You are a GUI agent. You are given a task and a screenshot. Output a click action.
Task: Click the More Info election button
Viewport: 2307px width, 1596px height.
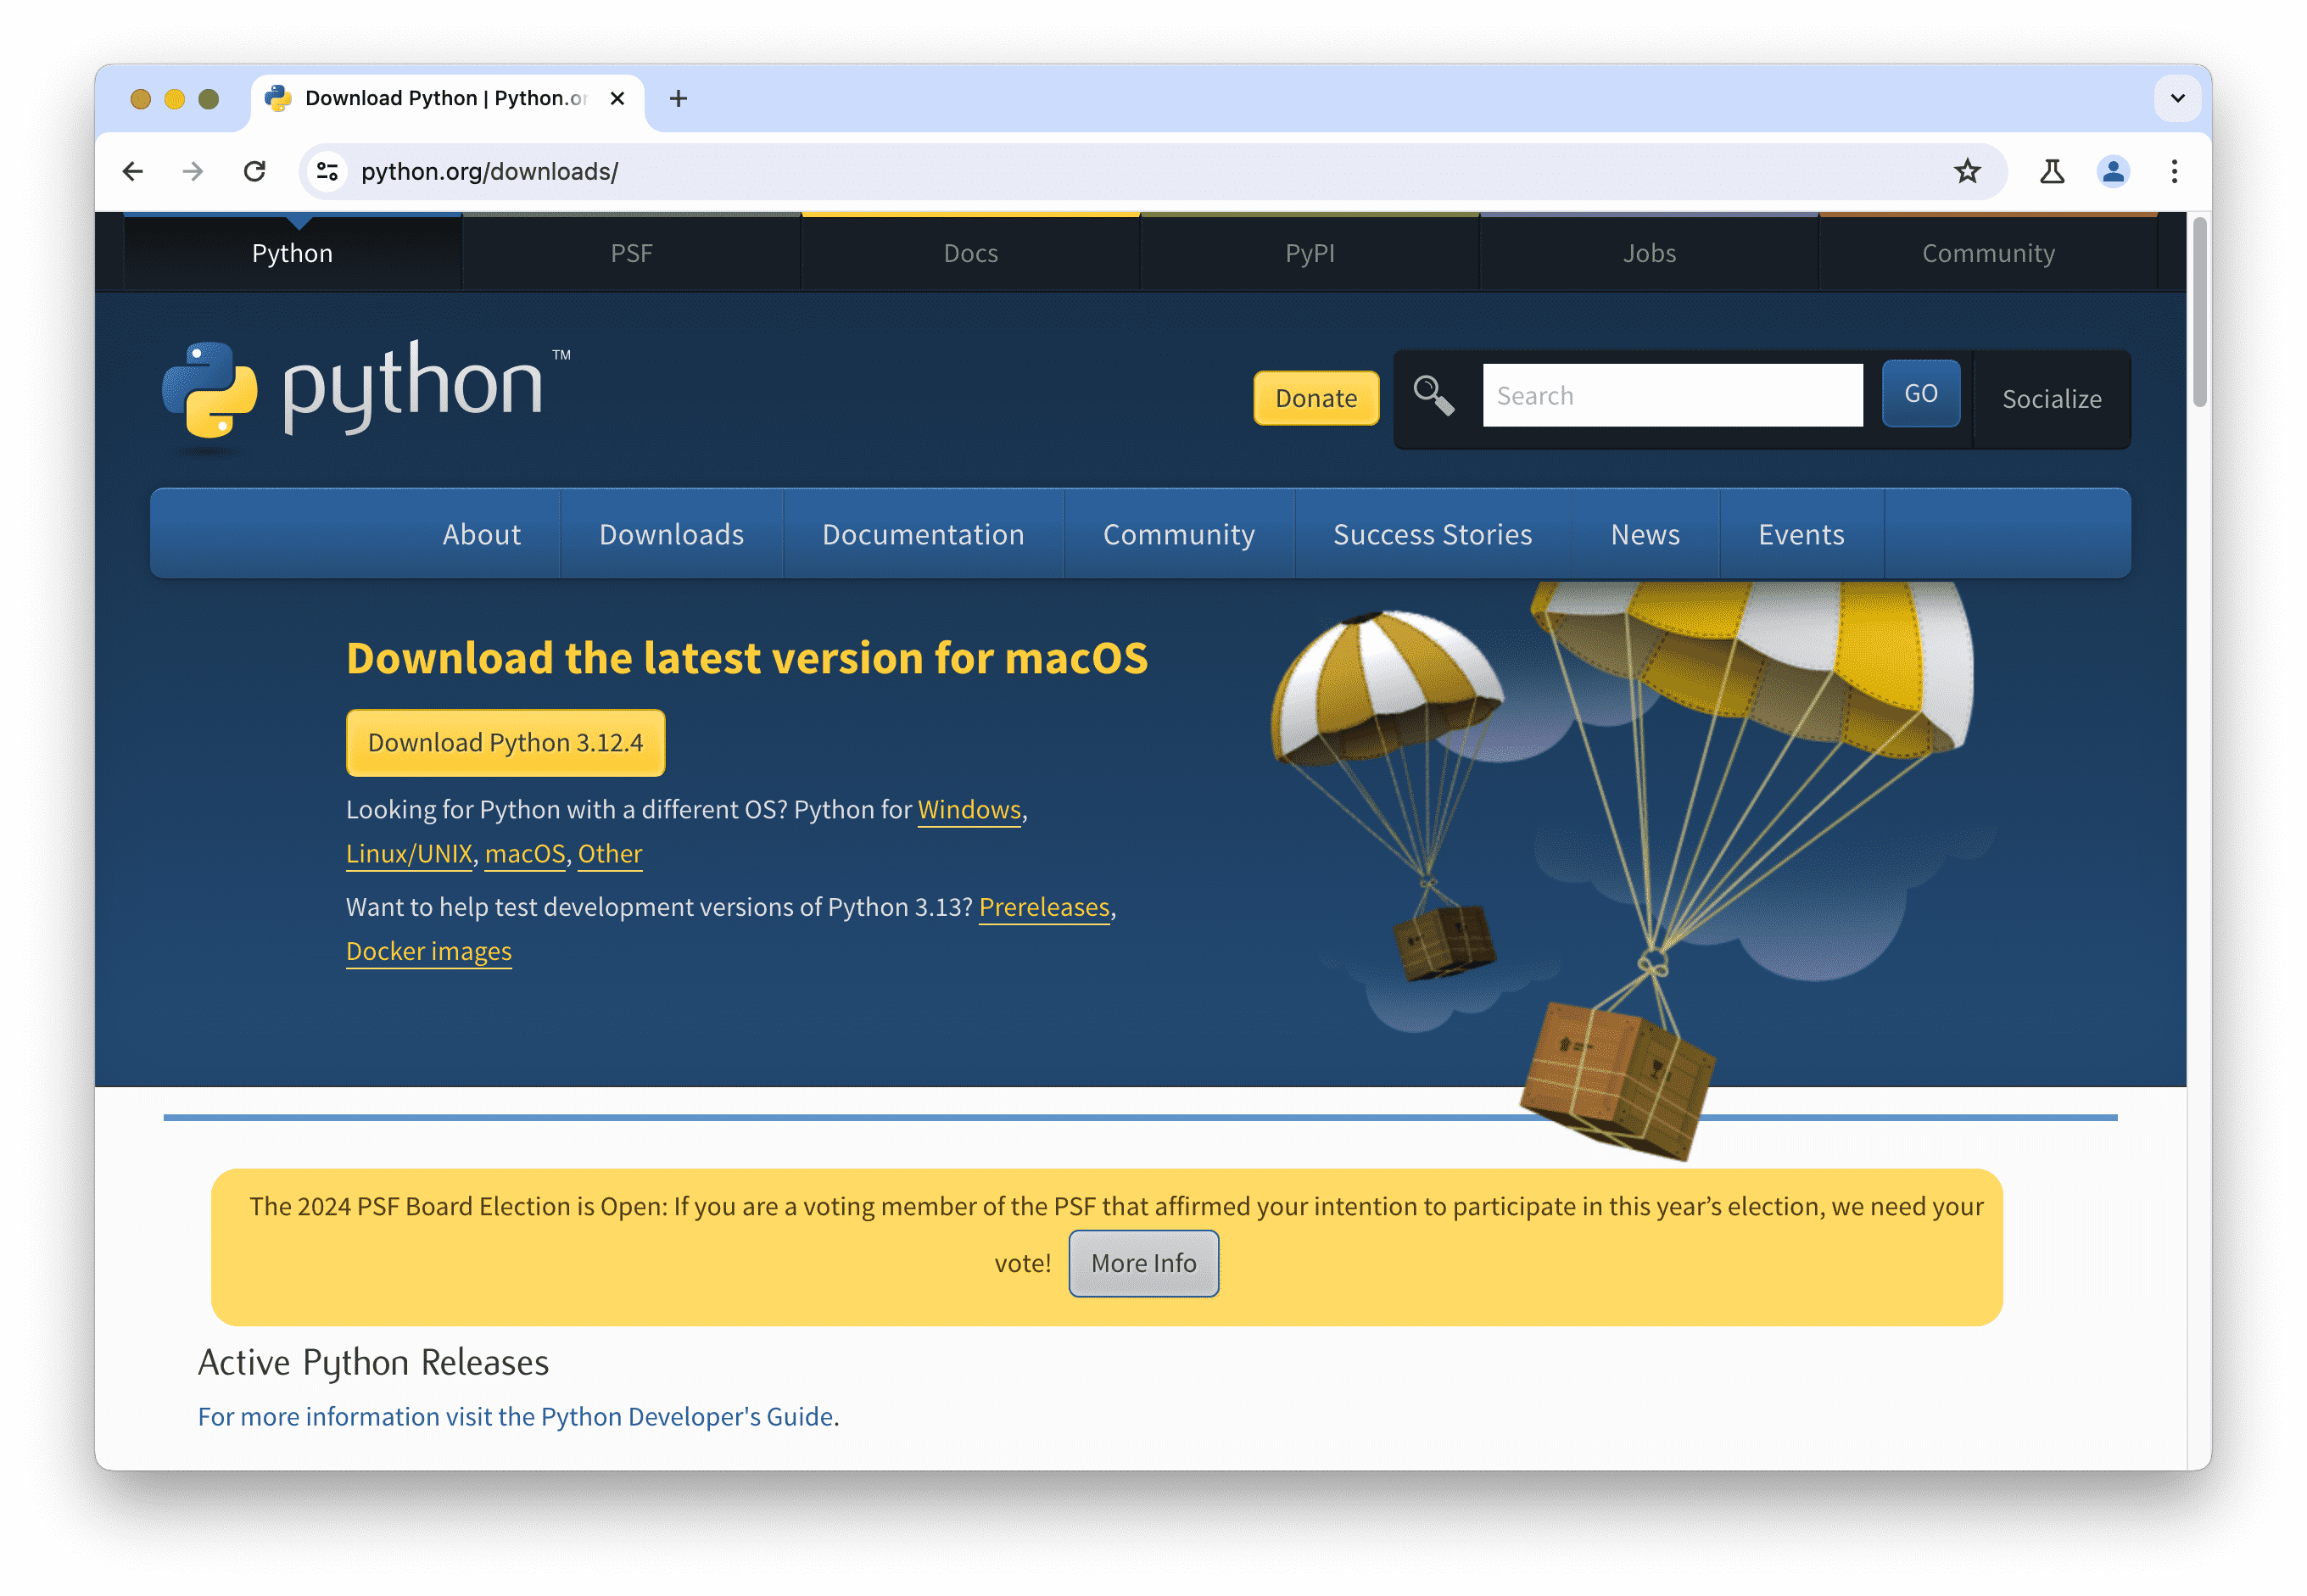[x=1143, y=1262]
